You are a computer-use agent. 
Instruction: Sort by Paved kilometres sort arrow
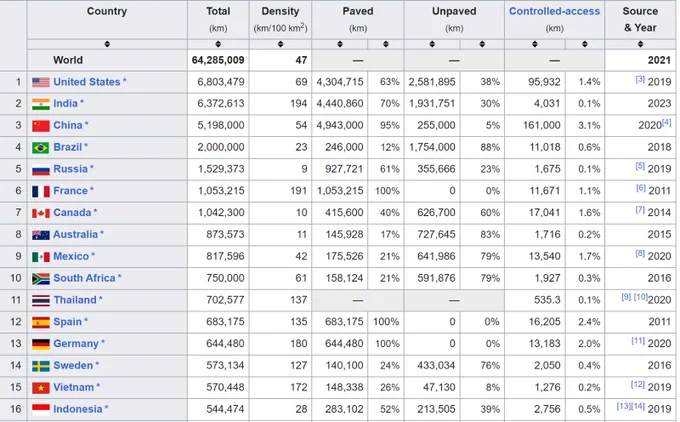pyautogui.click(x=340, y=44)
